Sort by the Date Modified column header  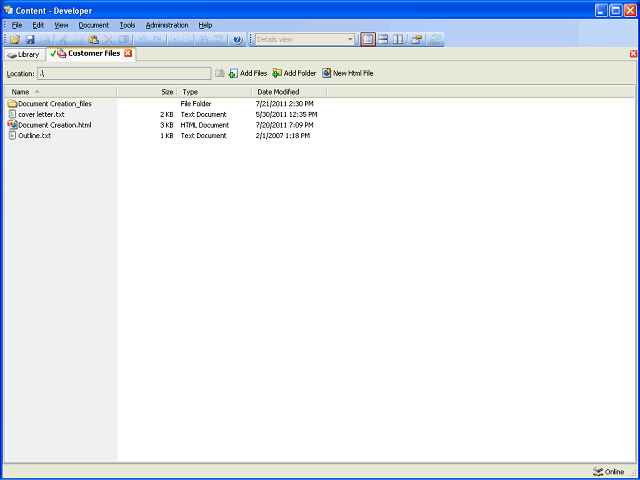click(289, 92)
